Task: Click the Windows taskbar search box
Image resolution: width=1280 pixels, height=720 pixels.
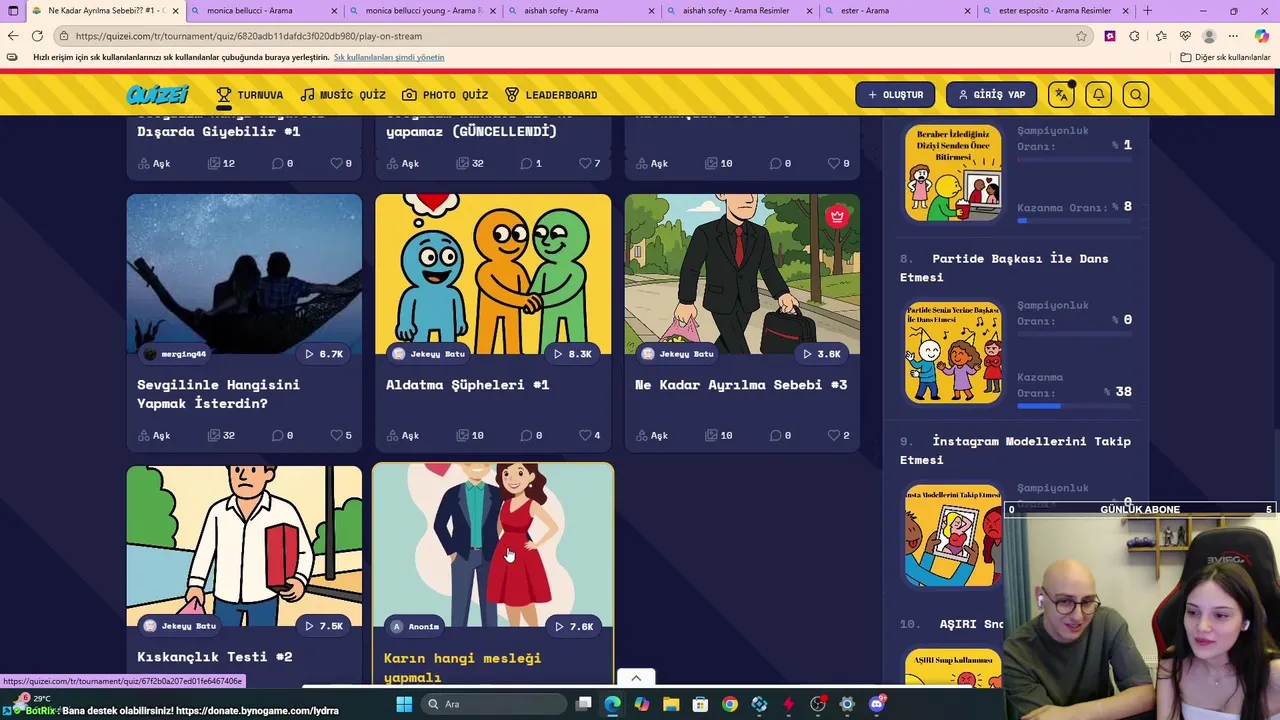Action: [492, 704]
